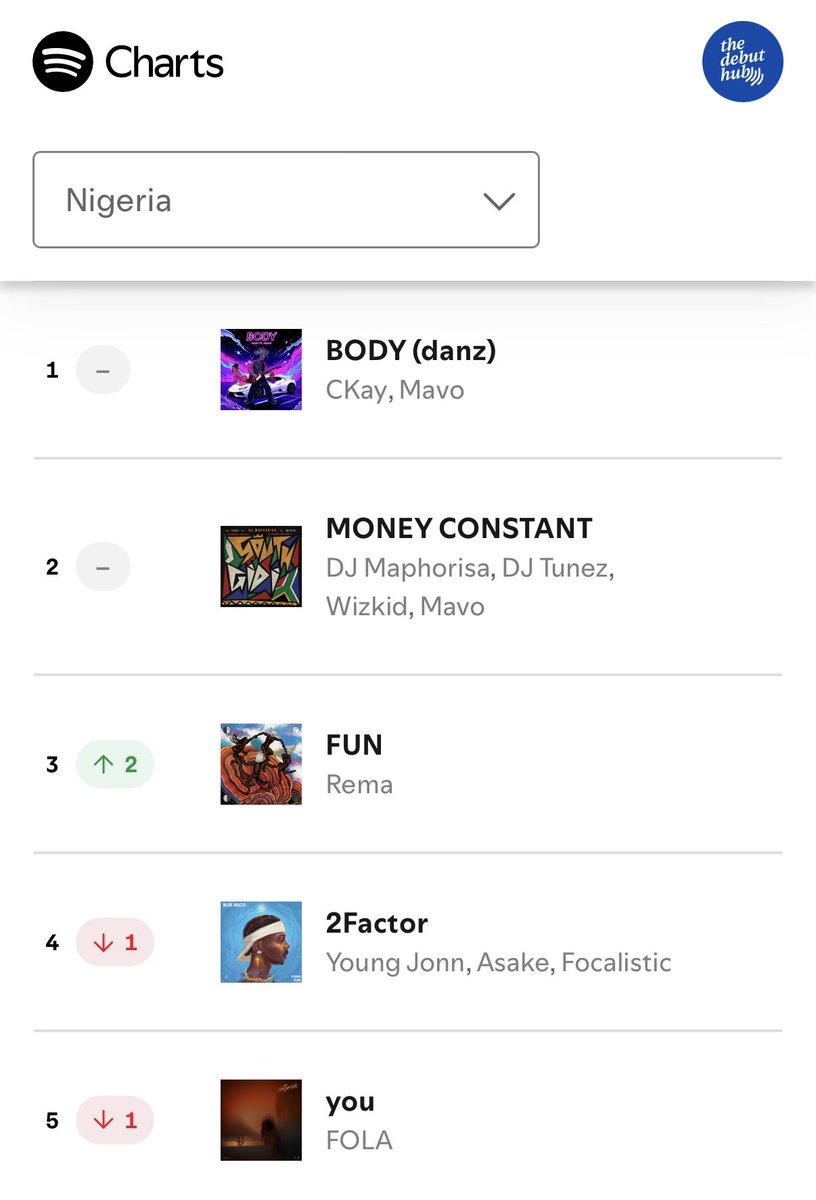Open artist line Young Jonn, Asake, Focalistic
The width and height of the screenshot is (816, 1200).
tap(498, 962)
